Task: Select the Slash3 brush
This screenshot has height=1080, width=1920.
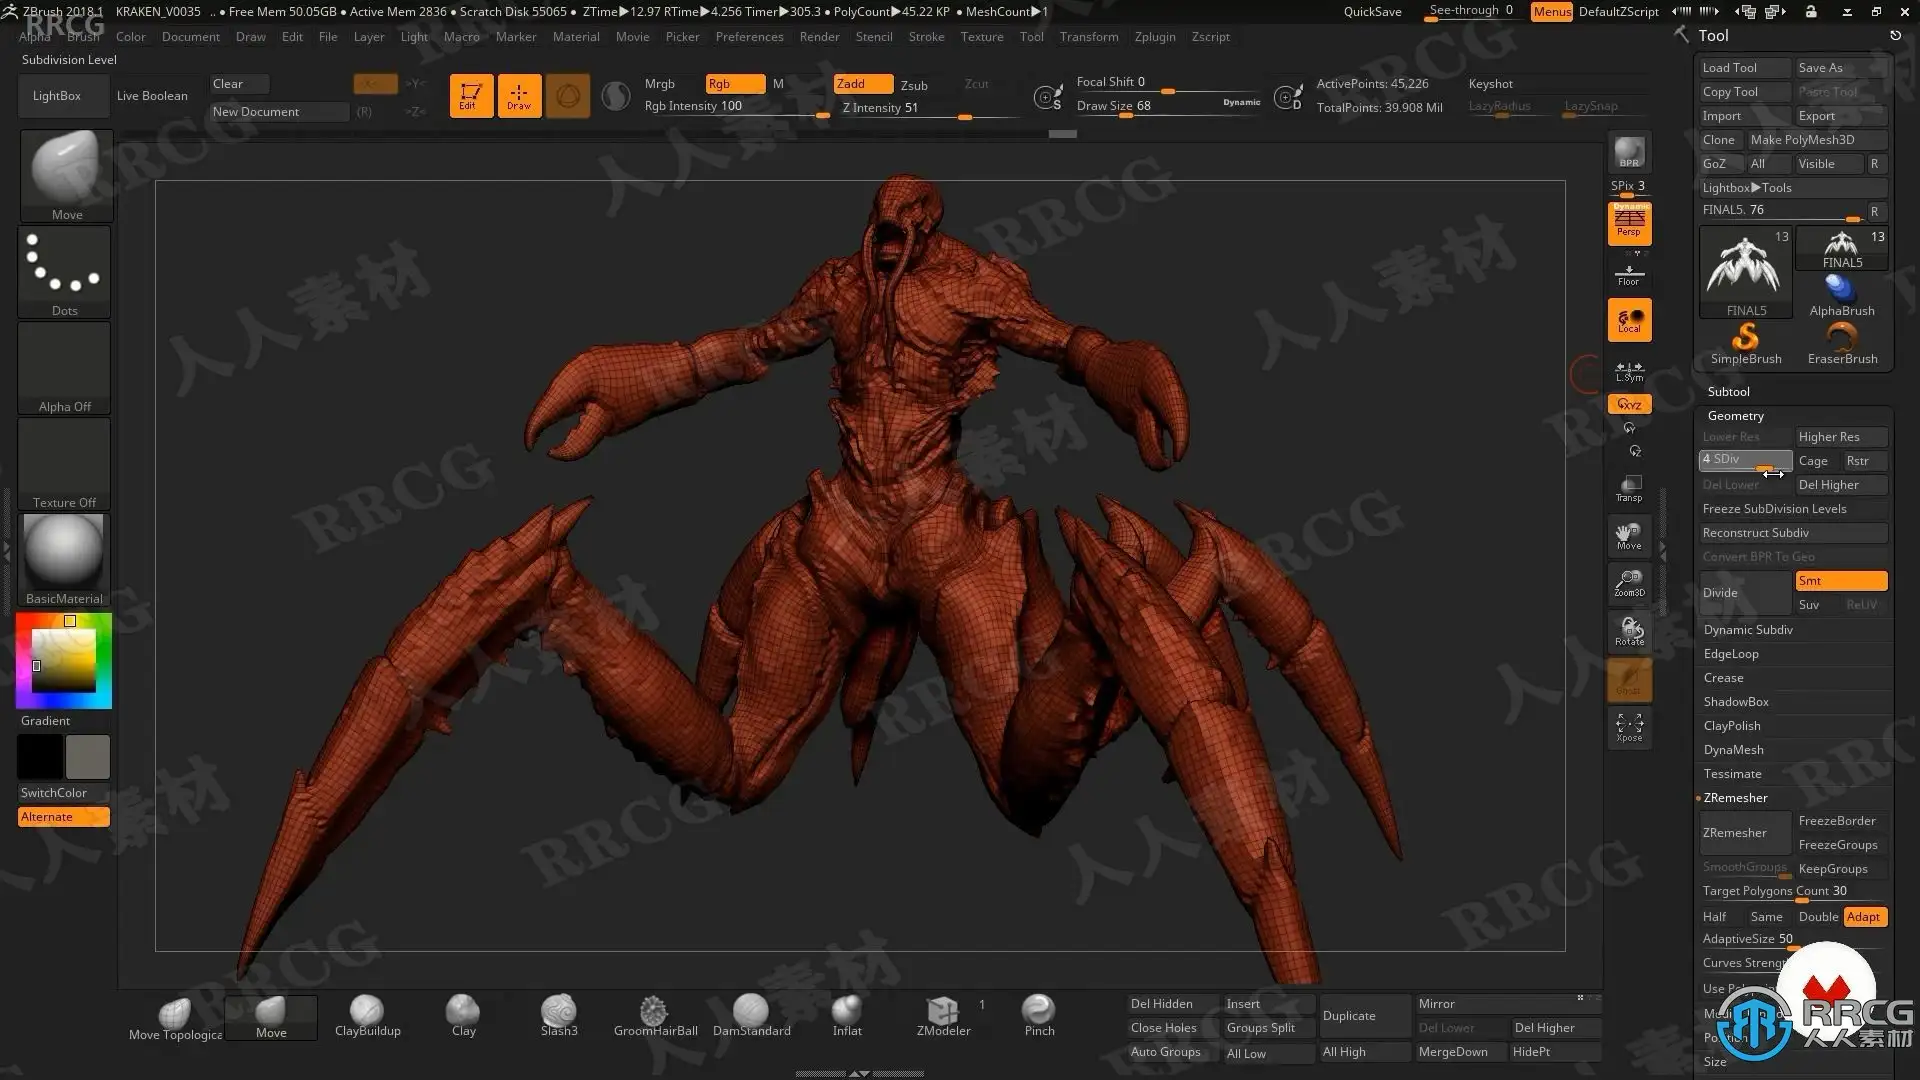Action: (559, 1017)
